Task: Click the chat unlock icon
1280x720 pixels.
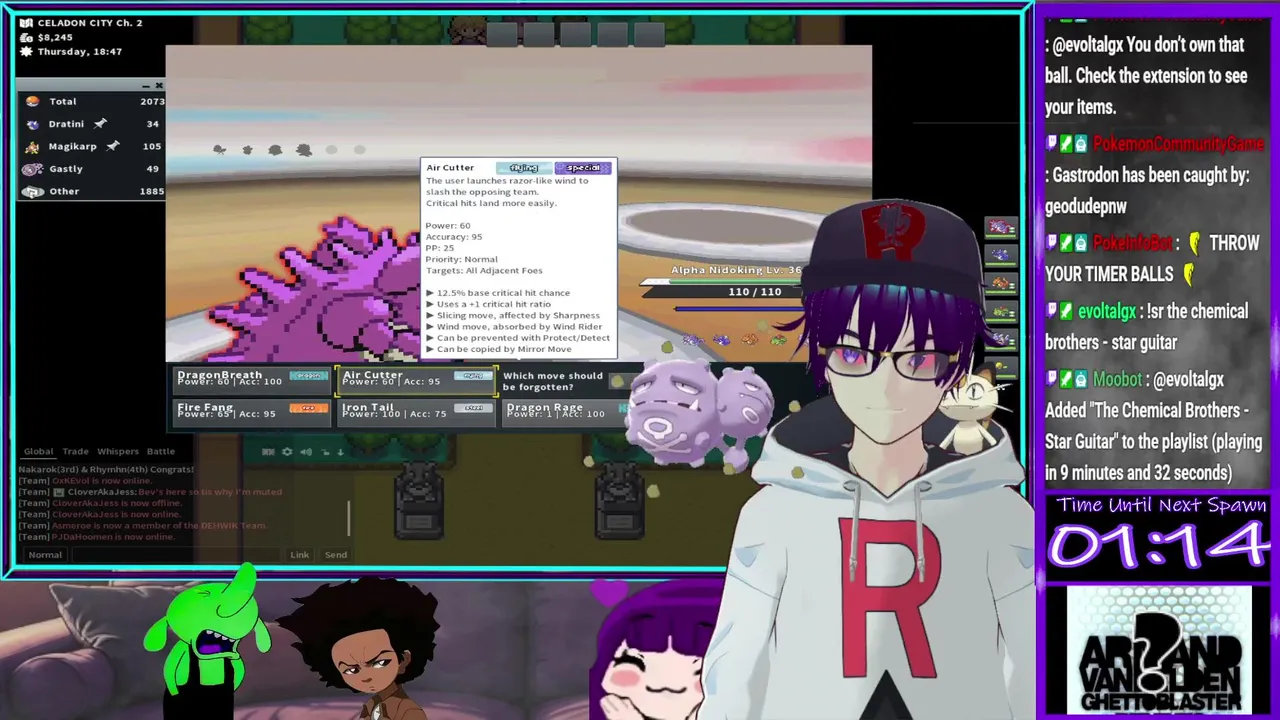Action: coord(323,452)
